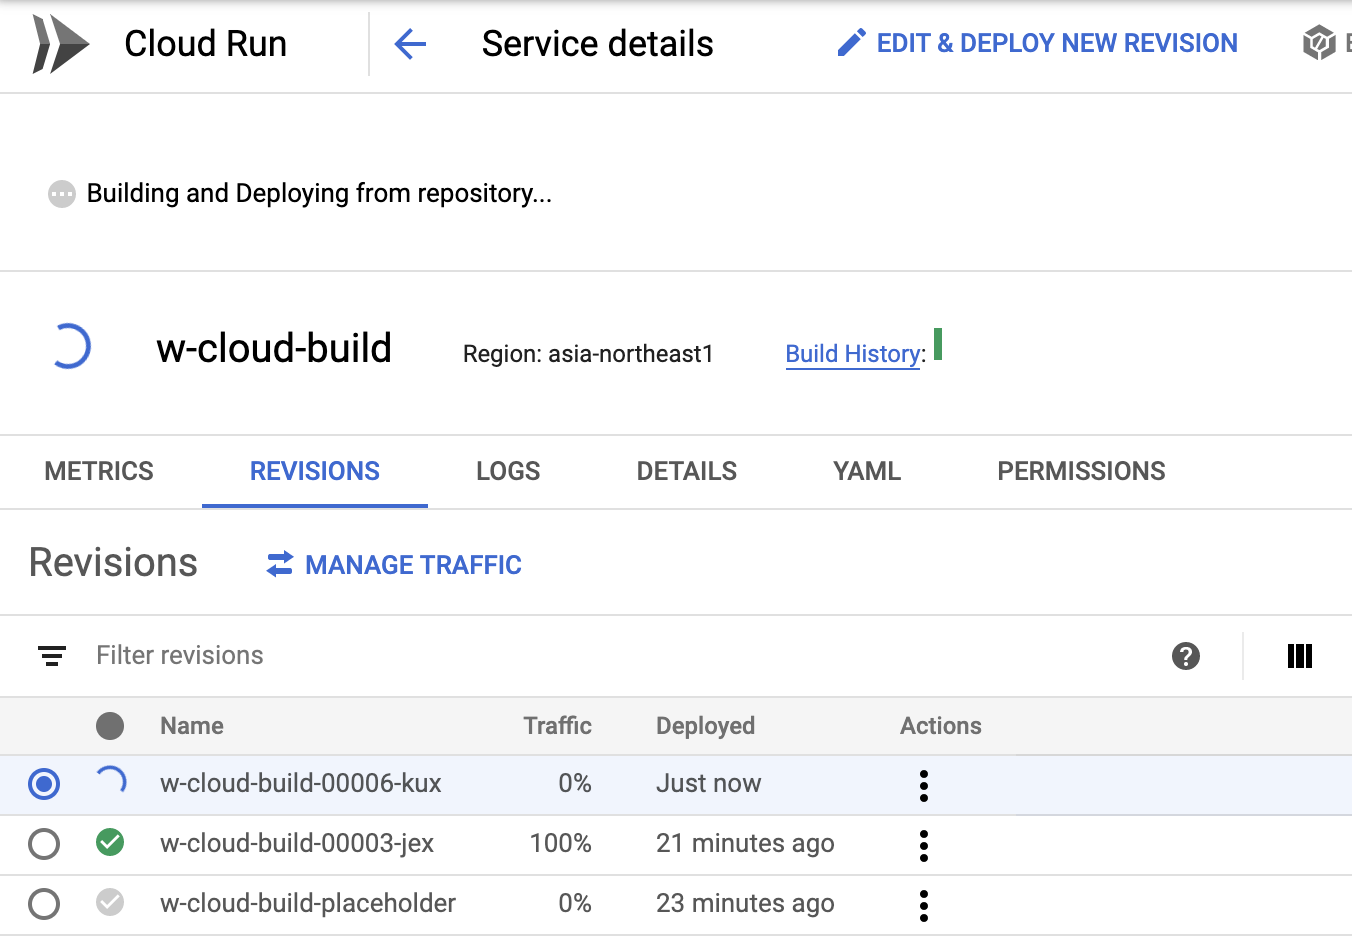
Task: Click Edit & Deploy New Revision
Action: point(1037,43)
